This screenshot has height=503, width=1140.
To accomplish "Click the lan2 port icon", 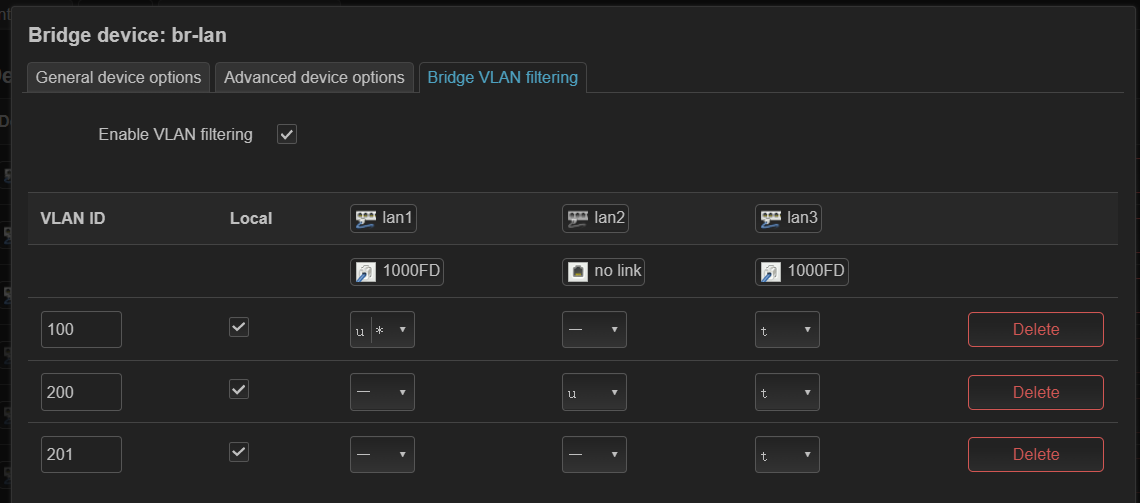I will pos(578,218).
